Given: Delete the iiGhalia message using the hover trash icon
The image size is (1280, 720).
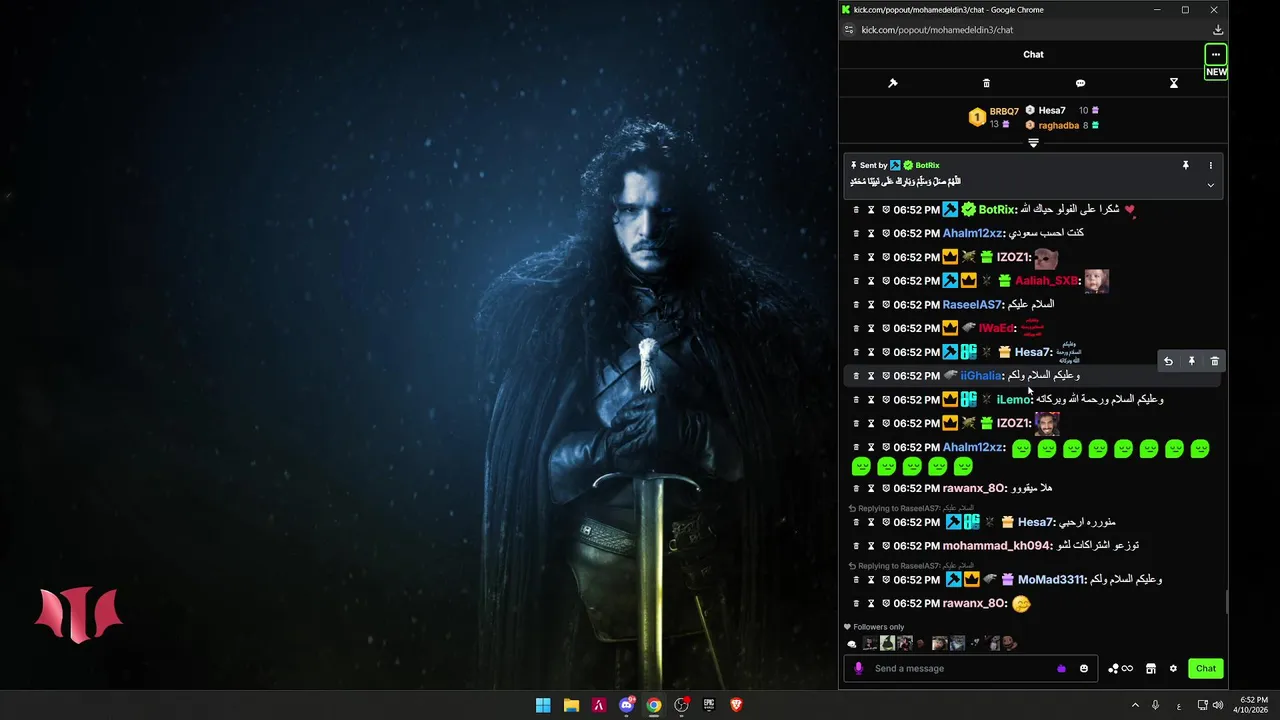Looking at the screenshot, I should click(x=1215, y=361).
